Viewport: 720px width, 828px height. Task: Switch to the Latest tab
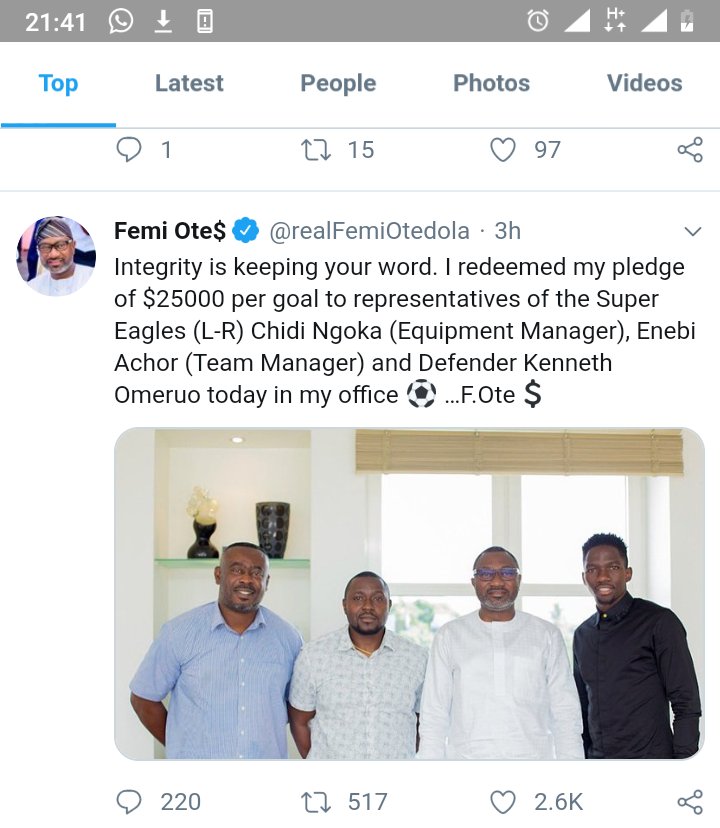189,84
